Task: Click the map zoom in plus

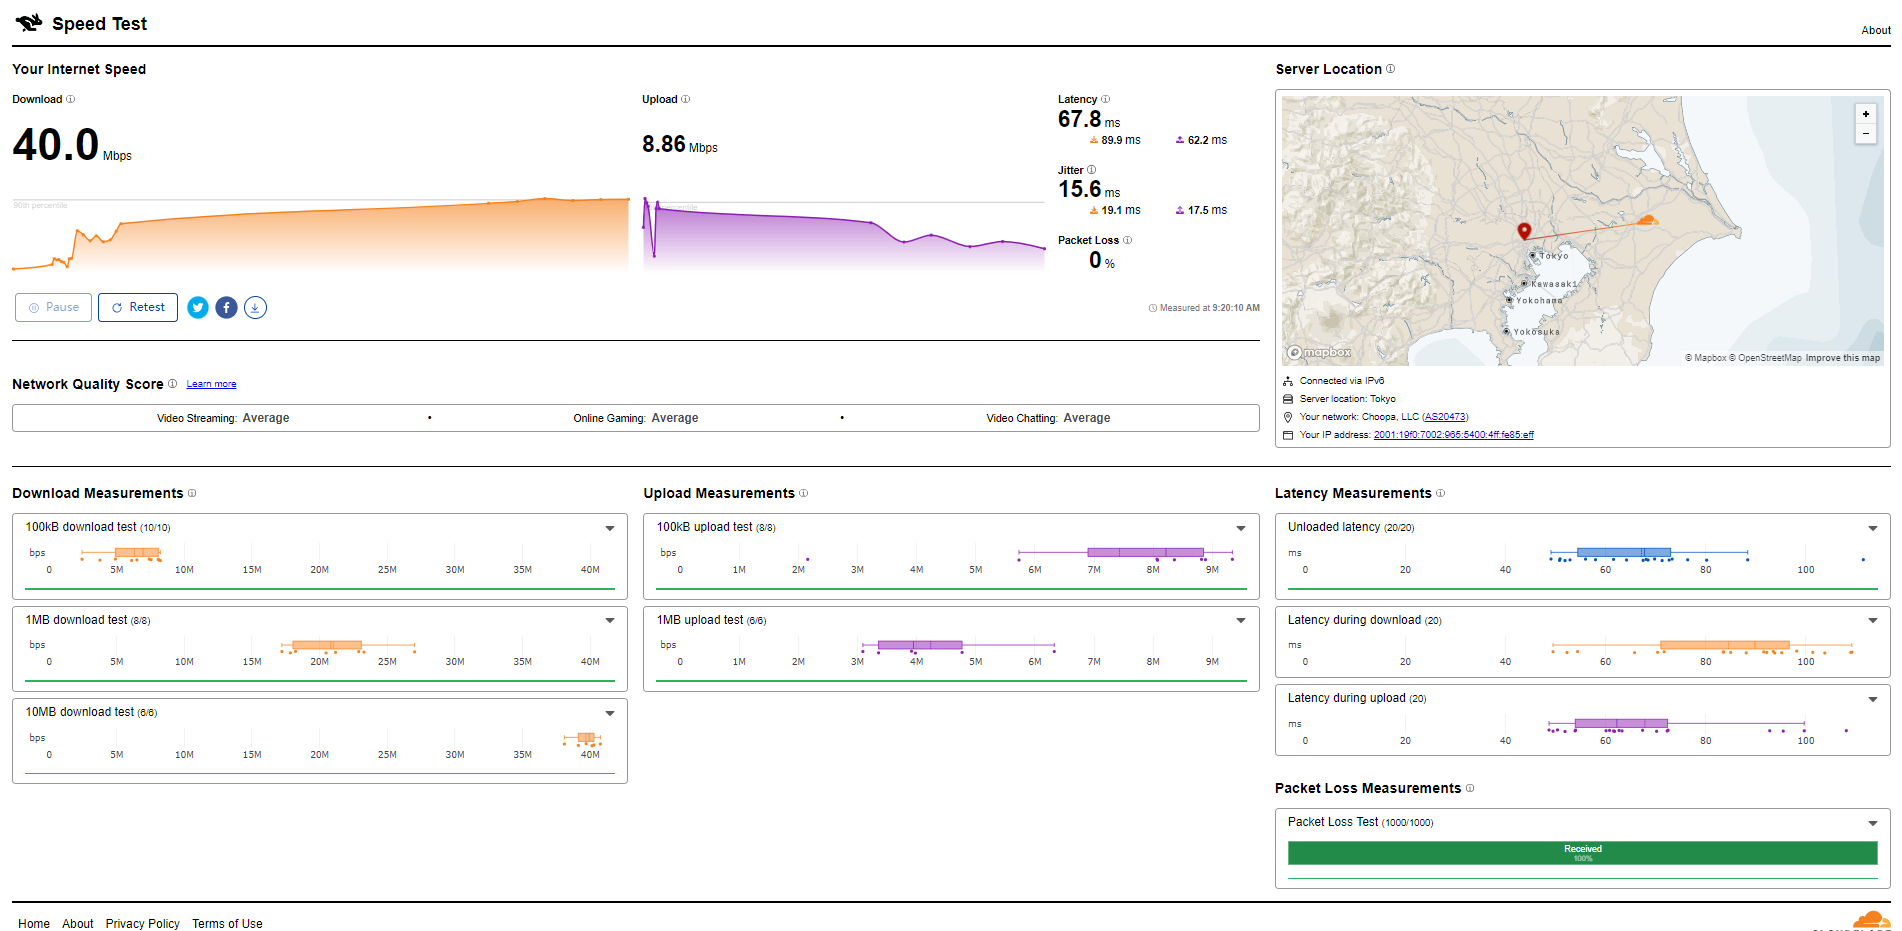Action: click(1865, 114)
